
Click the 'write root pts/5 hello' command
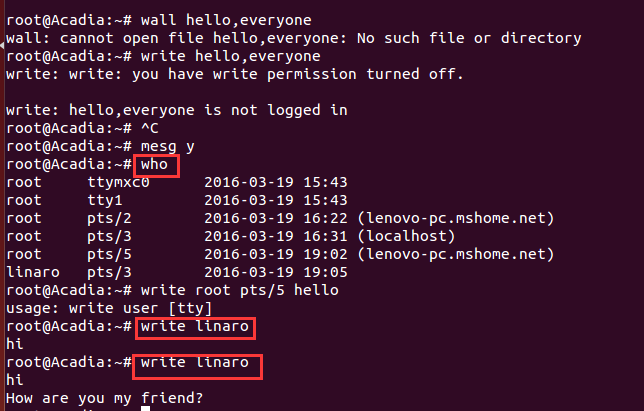tap(239, 290)
